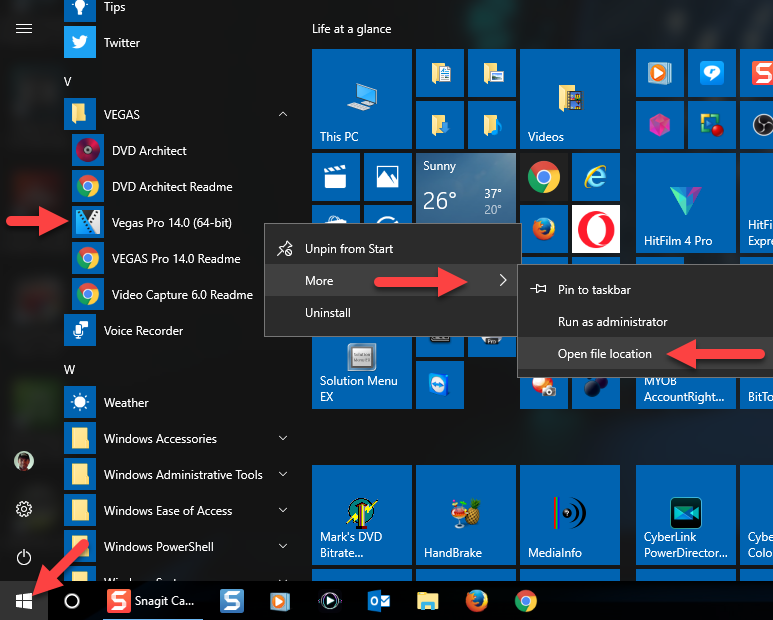
Task: Switch to Snagit Capture taskbar item
Action: [153, 601]
